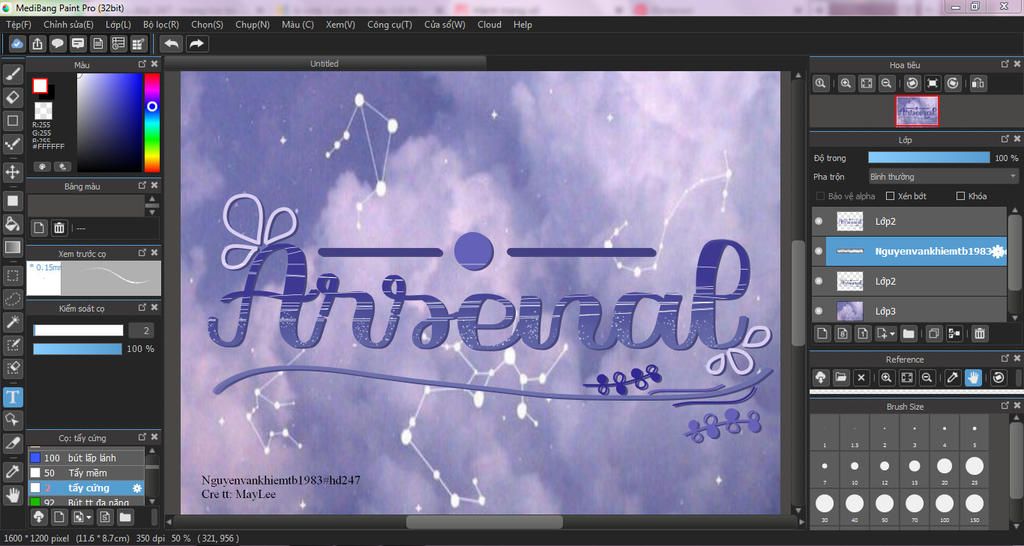Select the Gradient tool
The width and height of the screenshot is (1024, 546).
pyautogui.click(x=12, y=248)
